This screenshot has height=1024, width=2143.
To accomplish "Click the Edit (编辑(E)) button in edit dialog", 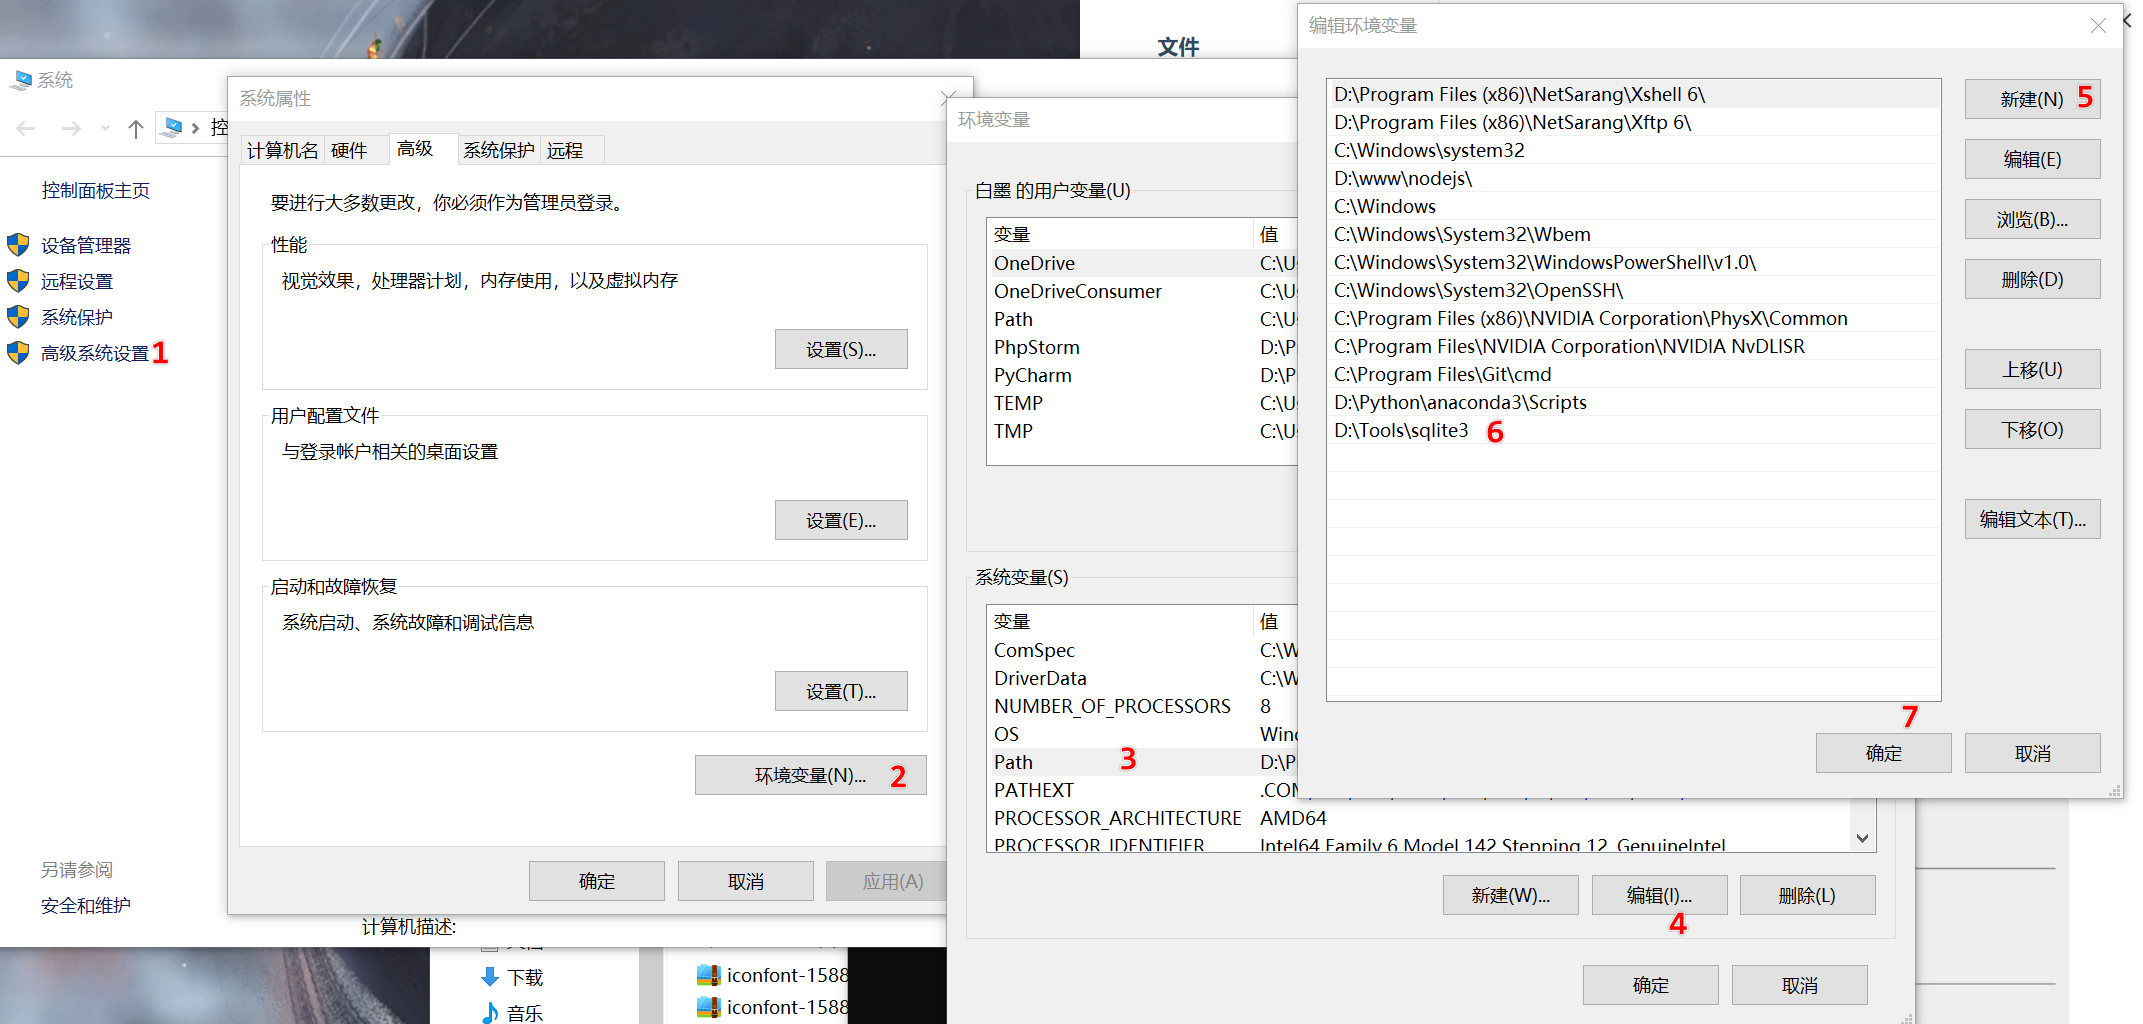I will tap(2032, 159).
